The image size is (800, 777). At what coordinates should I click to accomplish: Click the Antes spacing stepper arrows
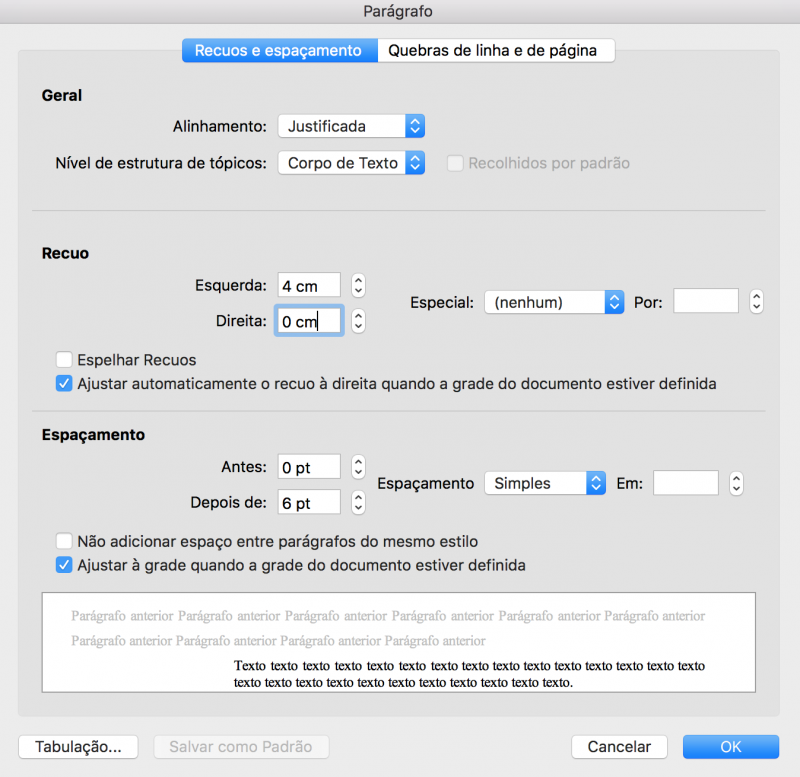(359, 467)
